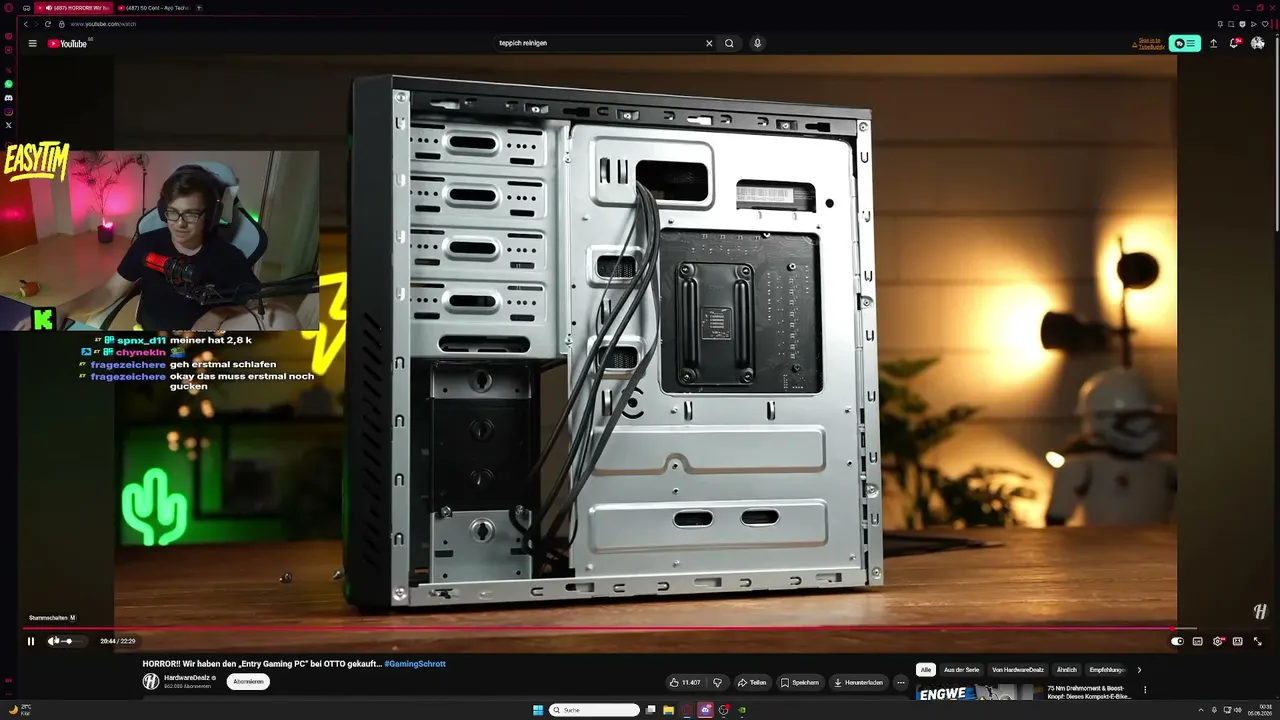Click the YouTube upload/create icon
This screenshot has height=720, width=1280.
pyautogui.click(x=1213, y=43)
